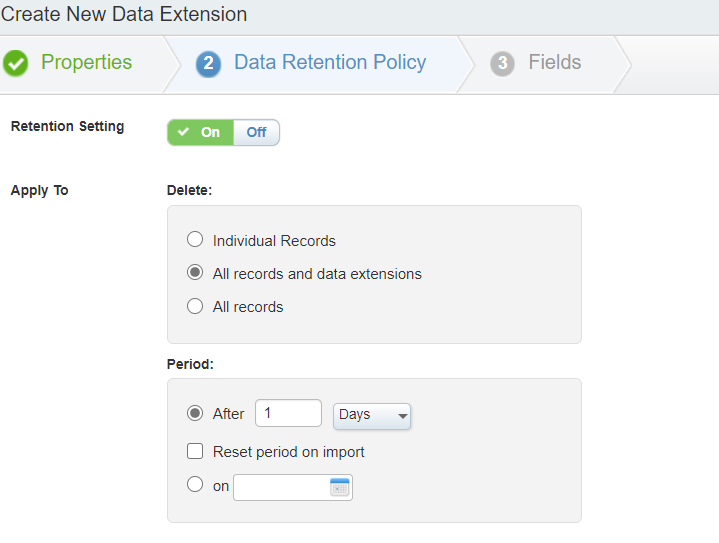Go to the Properties step tab
The width and height of the screenshot is (719, 543).
[86, 62]
